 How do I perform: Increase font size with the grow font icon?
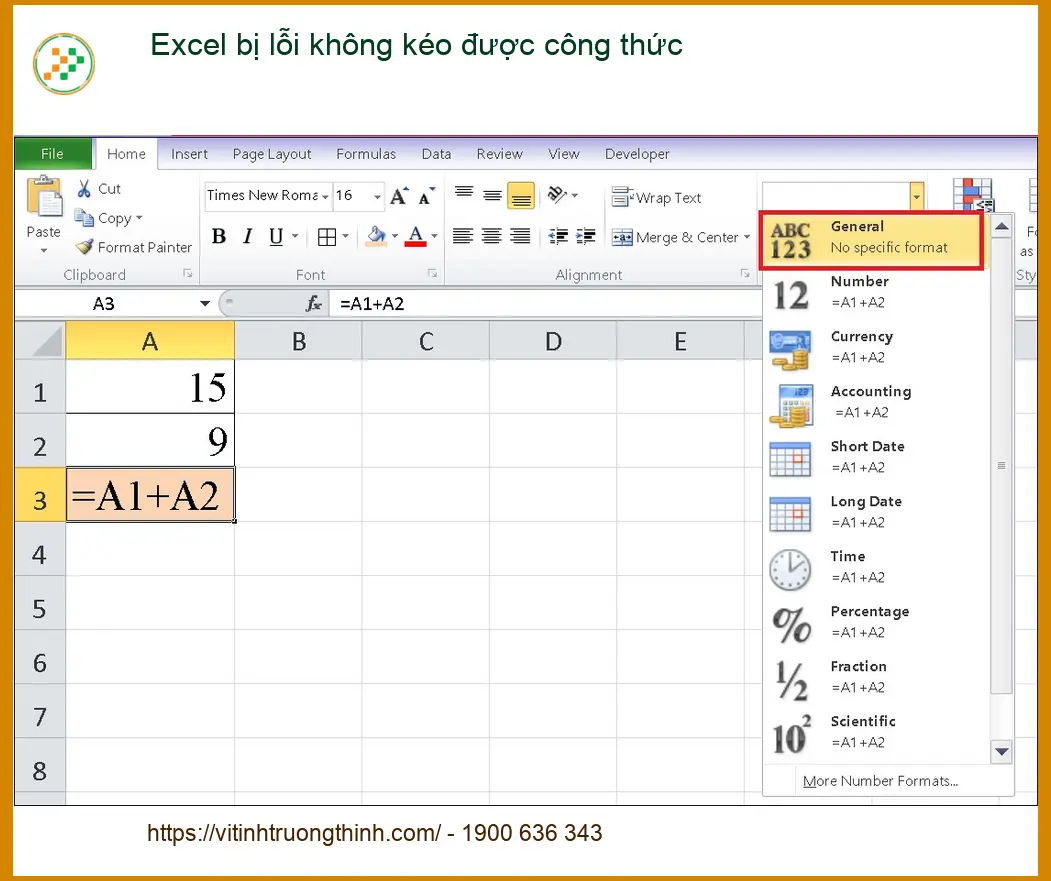(x=399, y=196)
